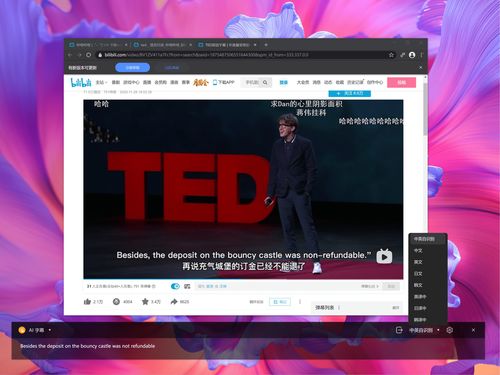Click the browser reload button
The height and width of the screenshot is (375, 500).
89,55
